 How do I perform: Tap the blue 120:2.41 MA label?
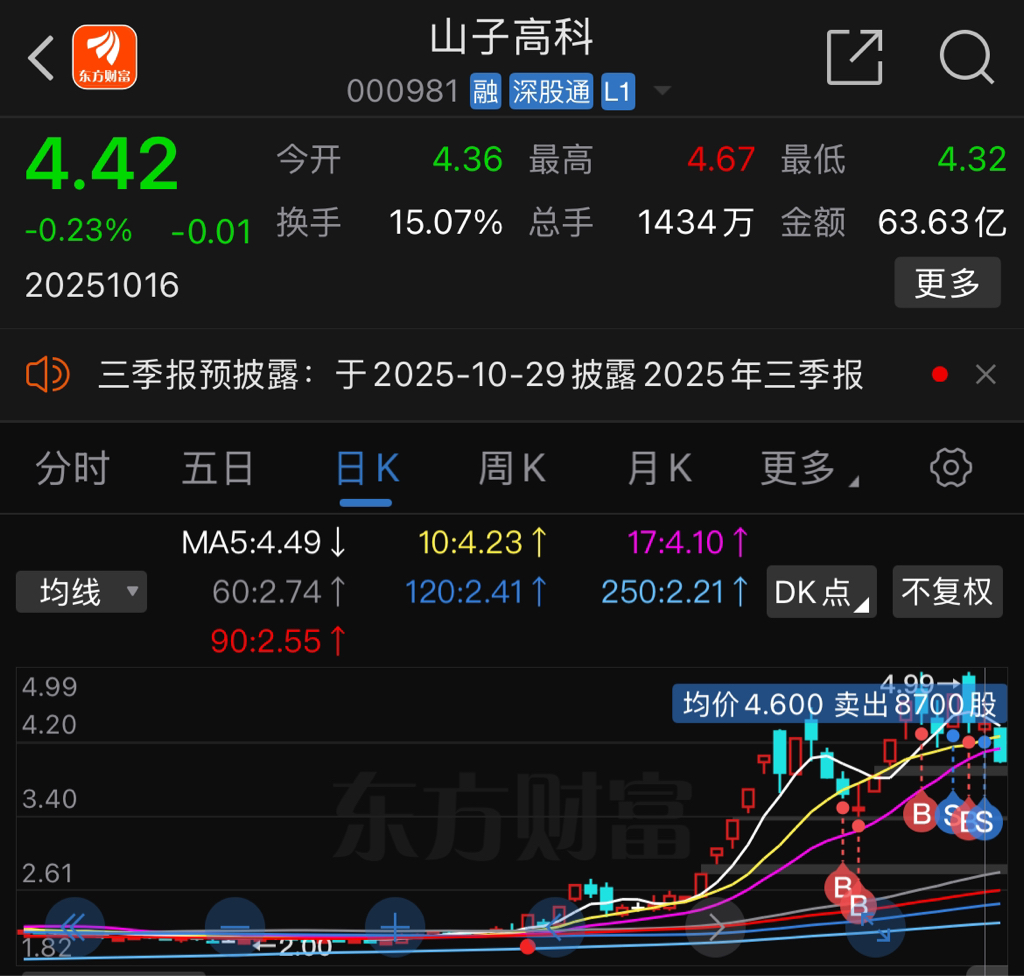pos(476,592)
